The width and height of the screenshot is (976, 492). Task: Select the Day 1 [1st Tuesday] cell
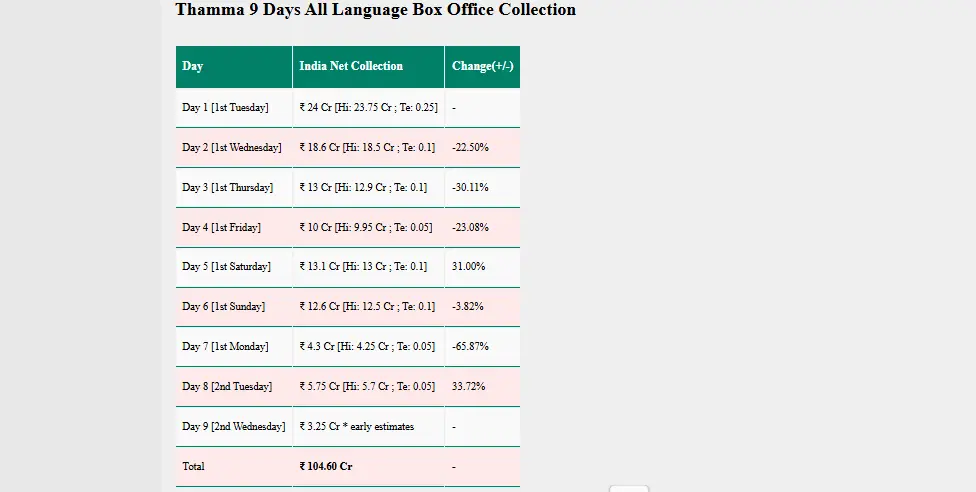click(225, 107)
